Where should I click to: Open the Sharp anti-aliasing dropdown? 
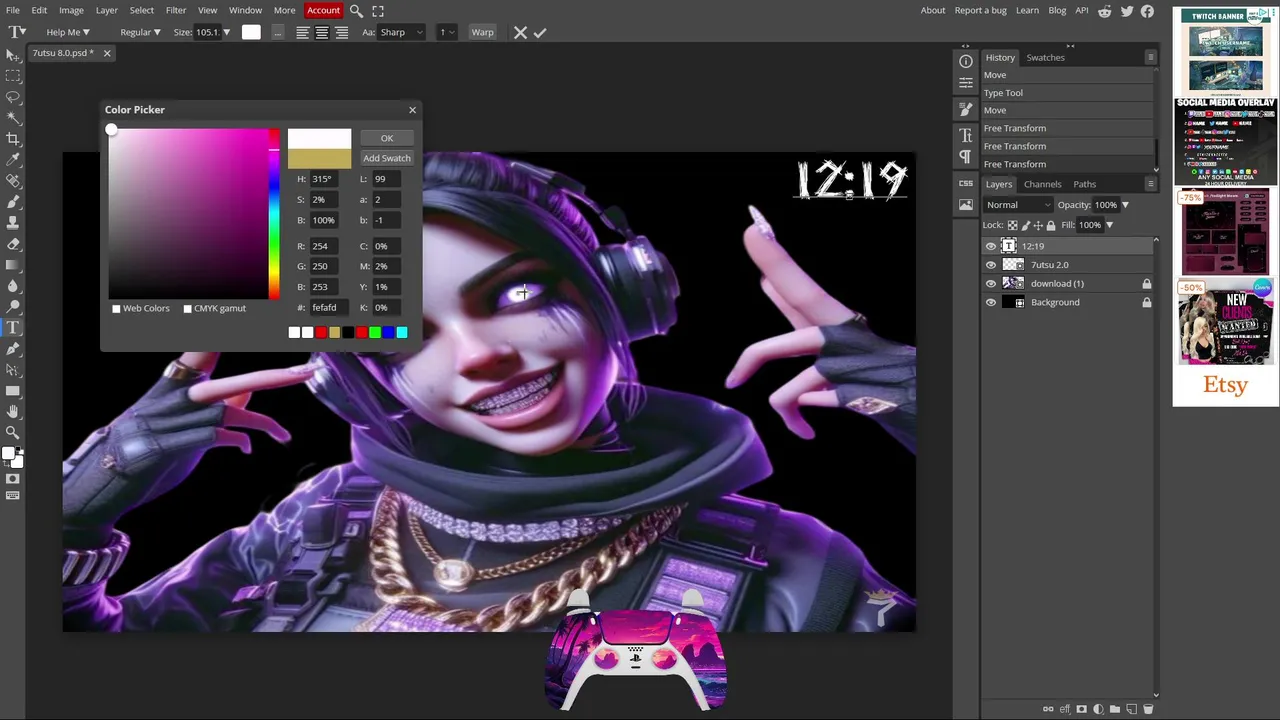tap(400, 32)
